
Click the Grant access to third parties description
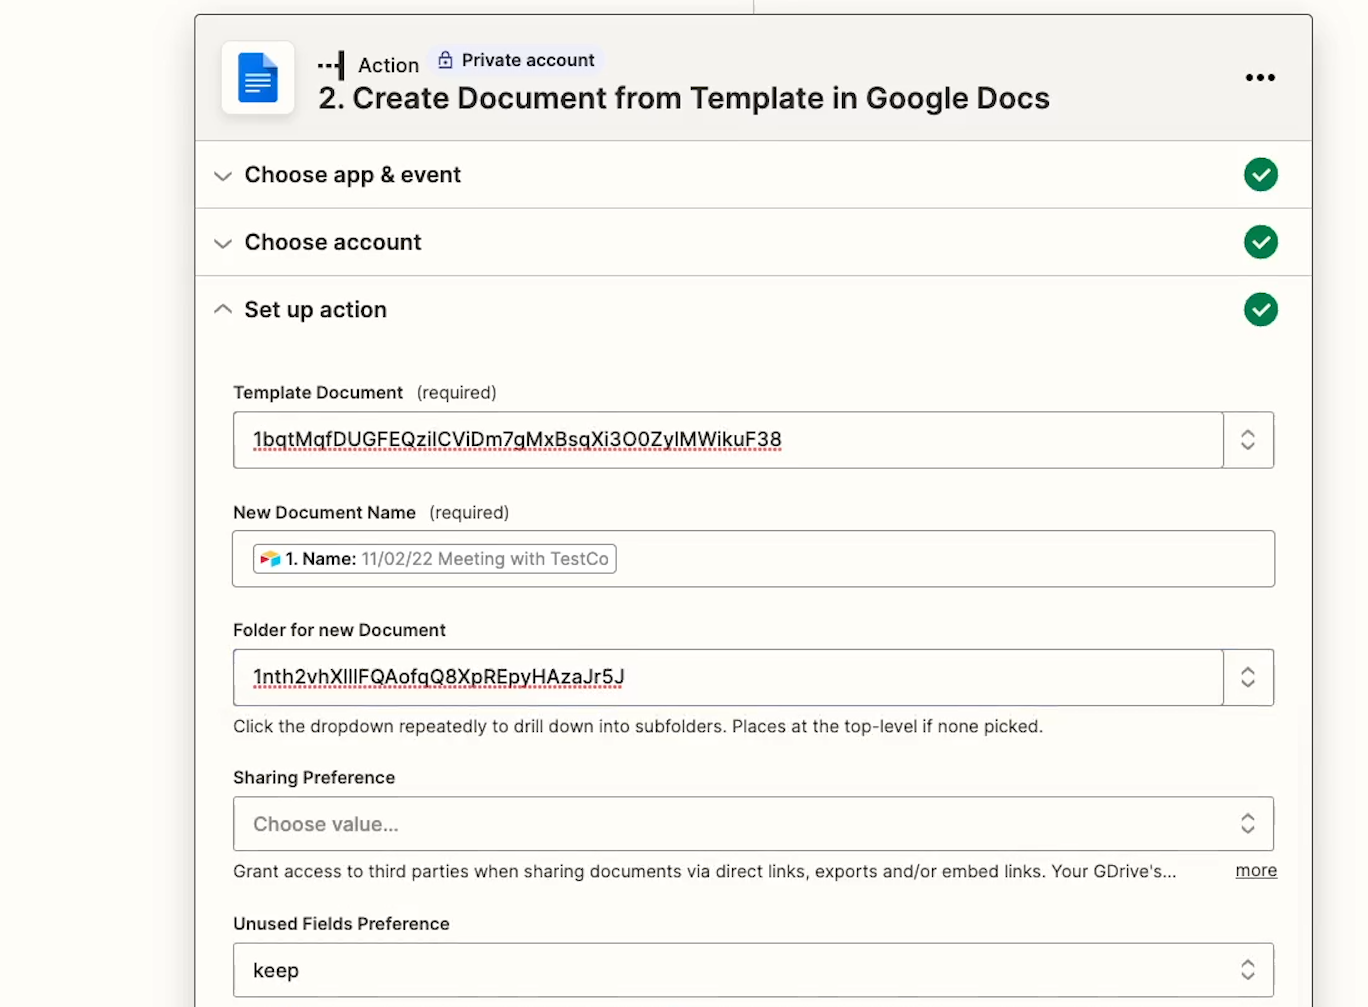coord(704,871)
